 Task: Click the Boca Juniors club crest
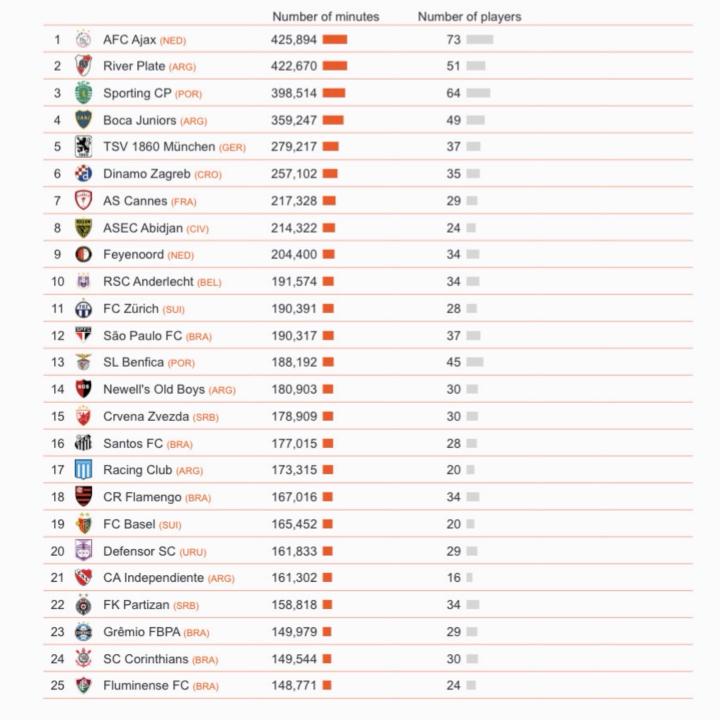pyautogui.click(x=83, y=120)
